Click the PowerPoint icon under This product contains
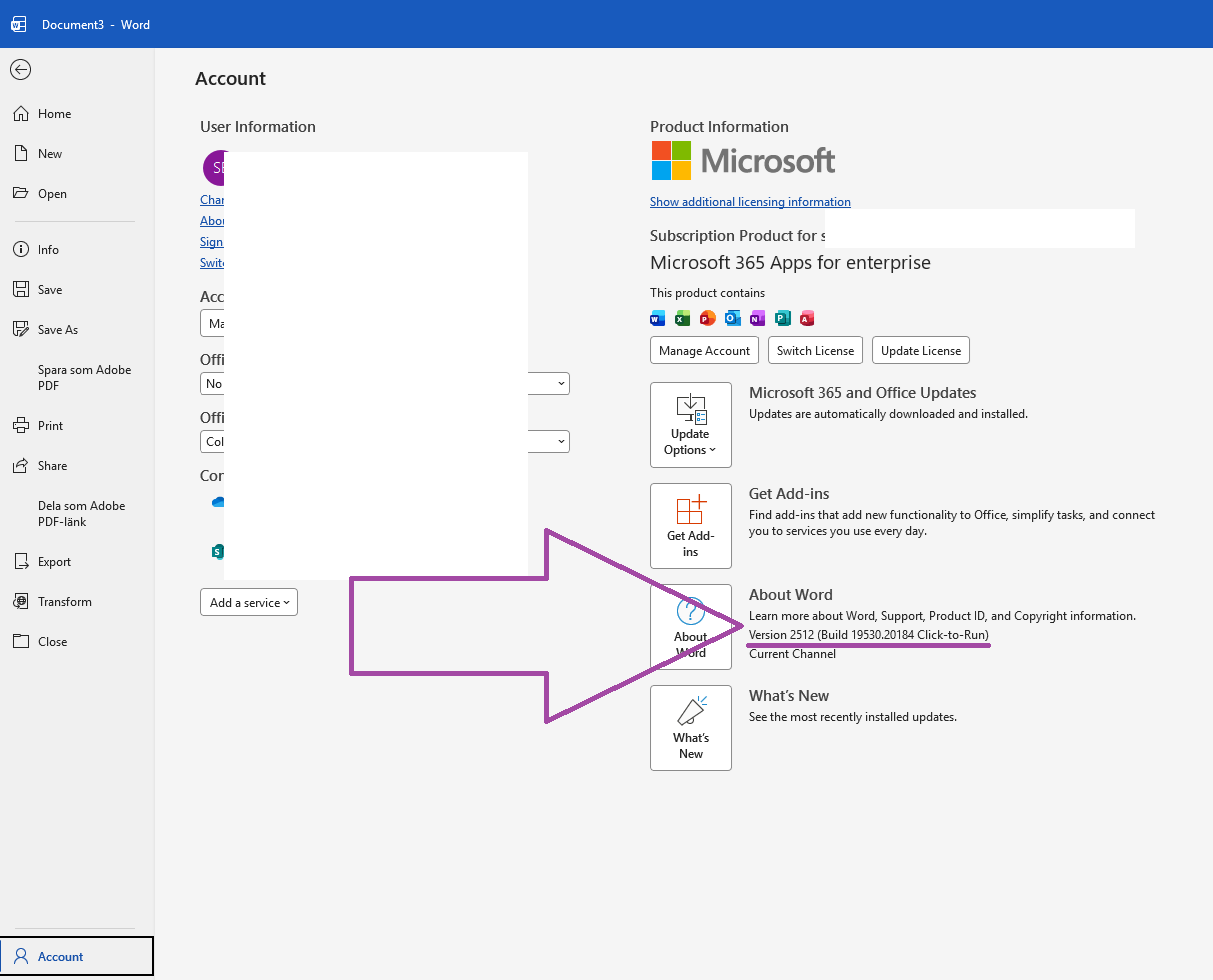 [707, 318]
